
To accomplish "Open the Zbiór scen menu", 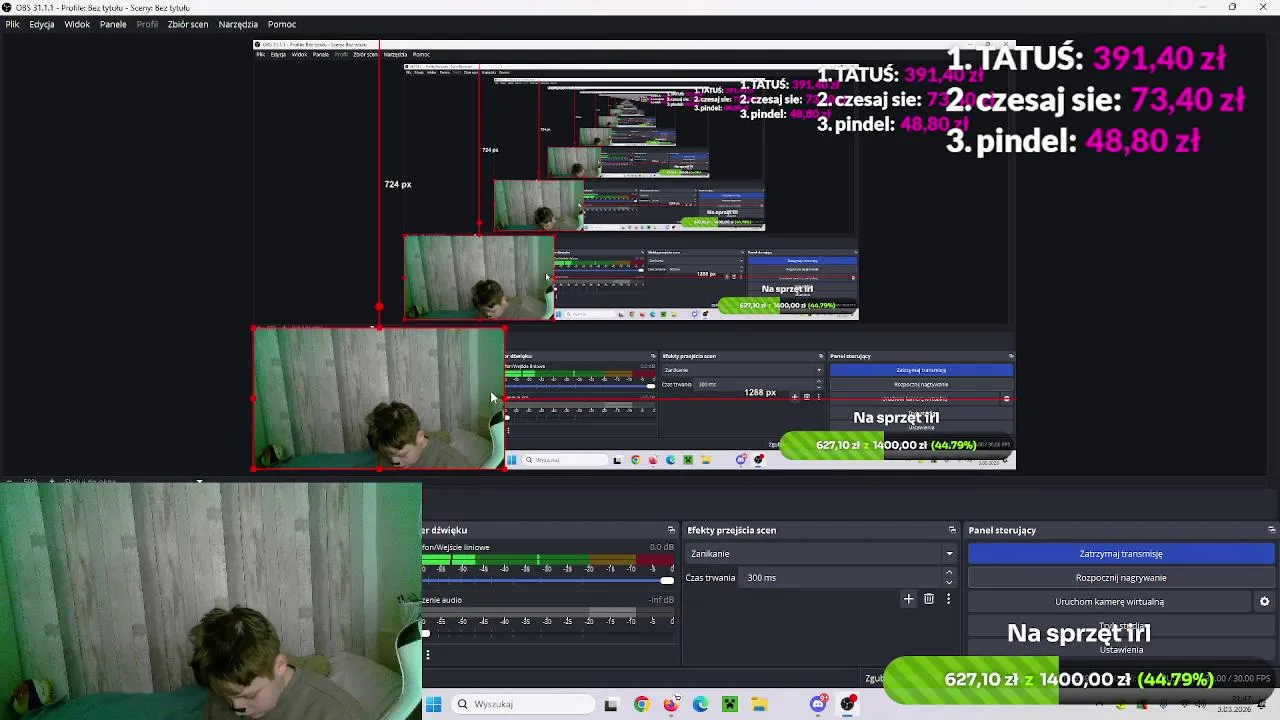I will click(188, 24).
